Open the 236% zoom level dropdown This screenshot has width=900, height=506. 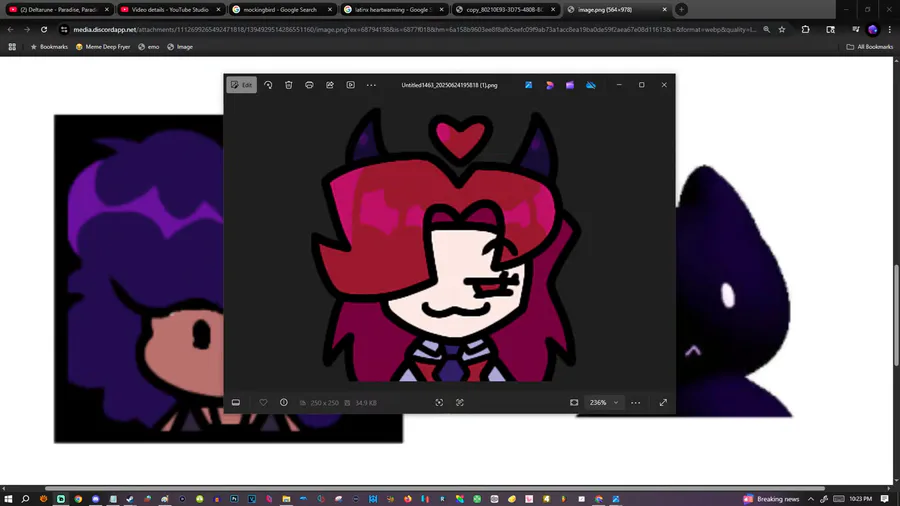tap(604, 403)
